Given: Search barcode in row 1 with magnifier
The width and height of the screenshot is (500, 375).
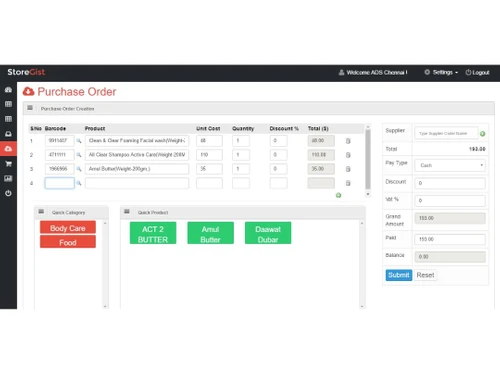Looking at the screenshot, I should (x=79, y=141).
